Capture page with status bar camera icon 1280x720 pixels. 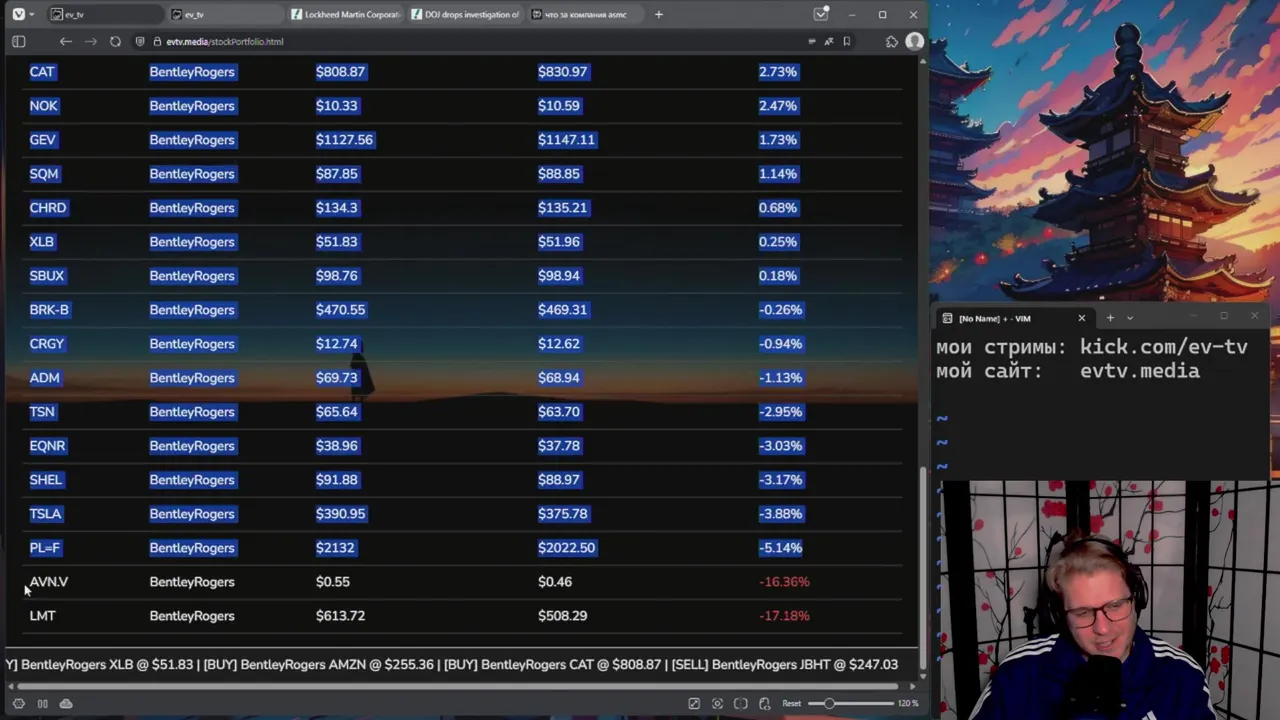click(x=717, y=703)
